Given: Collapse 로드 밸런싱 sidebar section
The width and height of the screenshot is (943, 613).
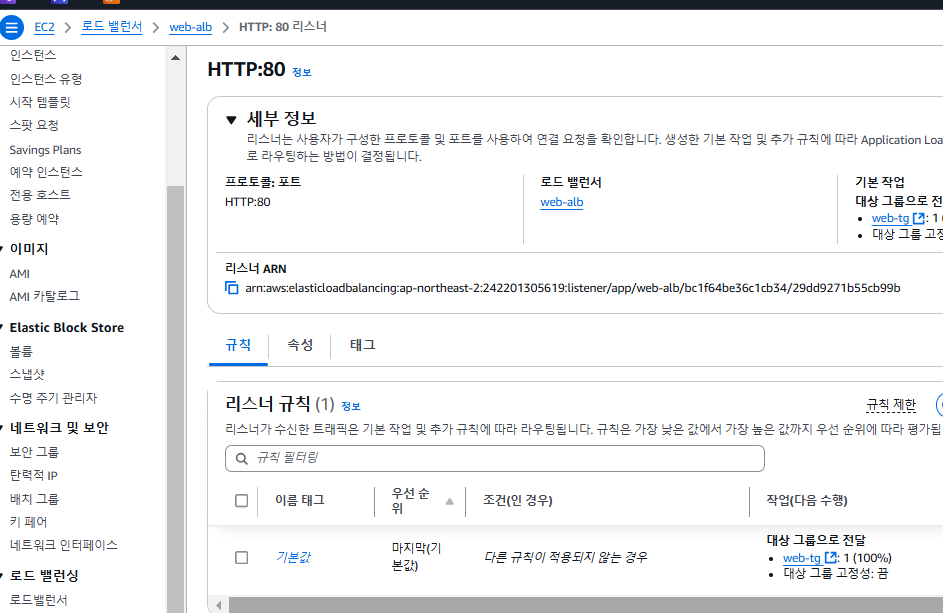Looking at the screenshot, I should tap(2, 576).
